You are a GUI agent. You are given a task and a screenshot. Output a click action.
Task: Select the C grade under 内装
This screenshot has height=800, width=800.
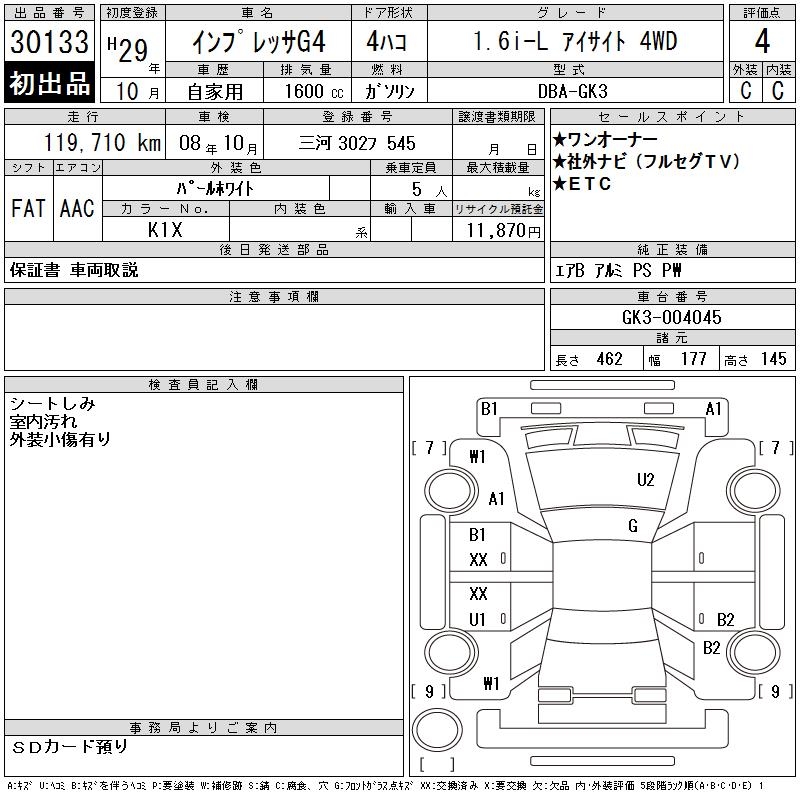(778, 91)
